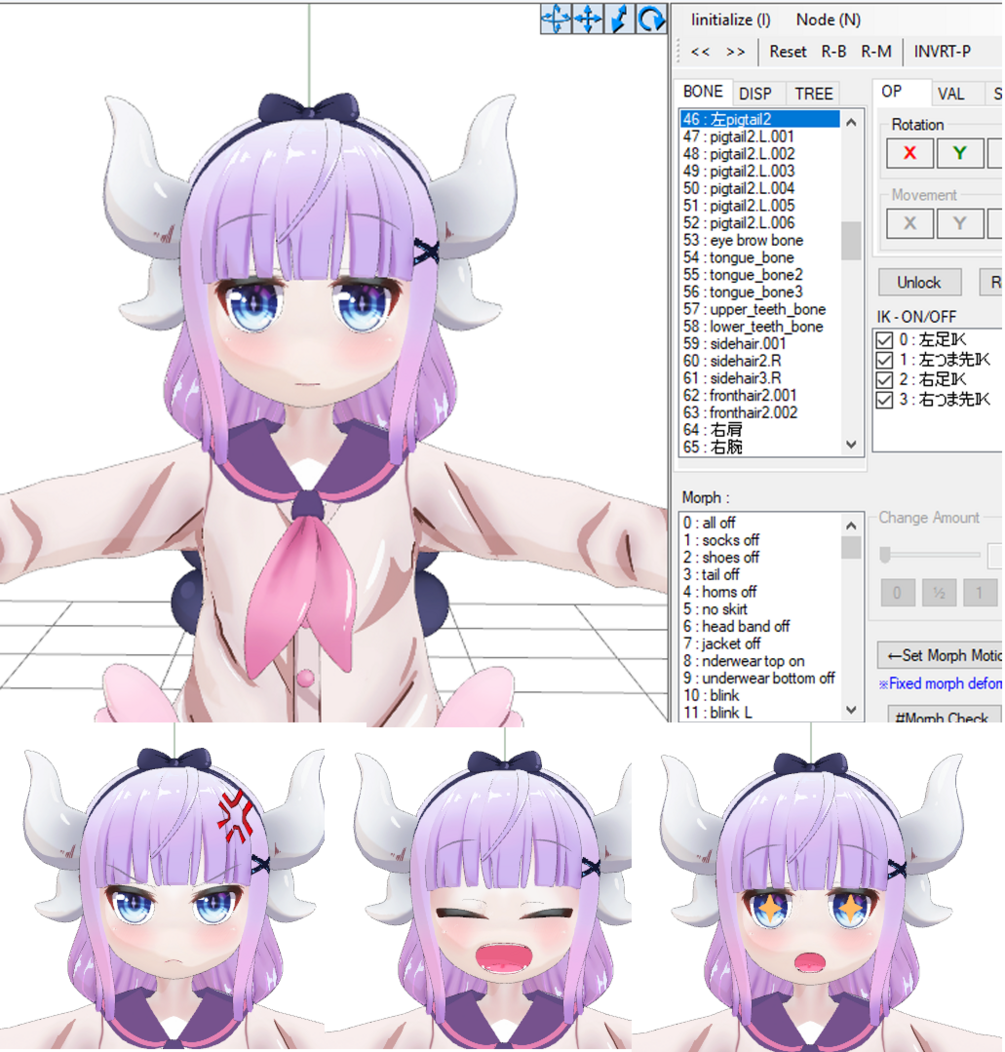Click the bone list scroll-up arrow

click(x=851, y=121)
